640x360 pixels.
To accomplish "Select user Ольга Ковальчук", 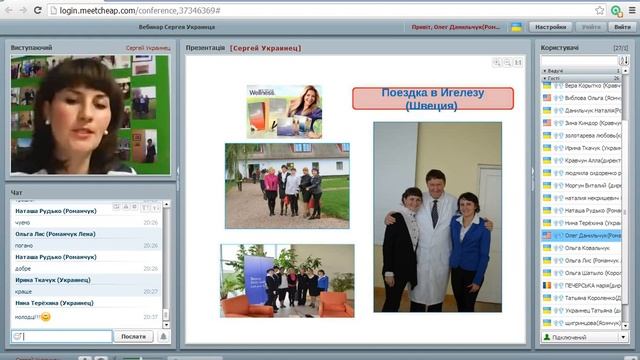I will [581, 248].
